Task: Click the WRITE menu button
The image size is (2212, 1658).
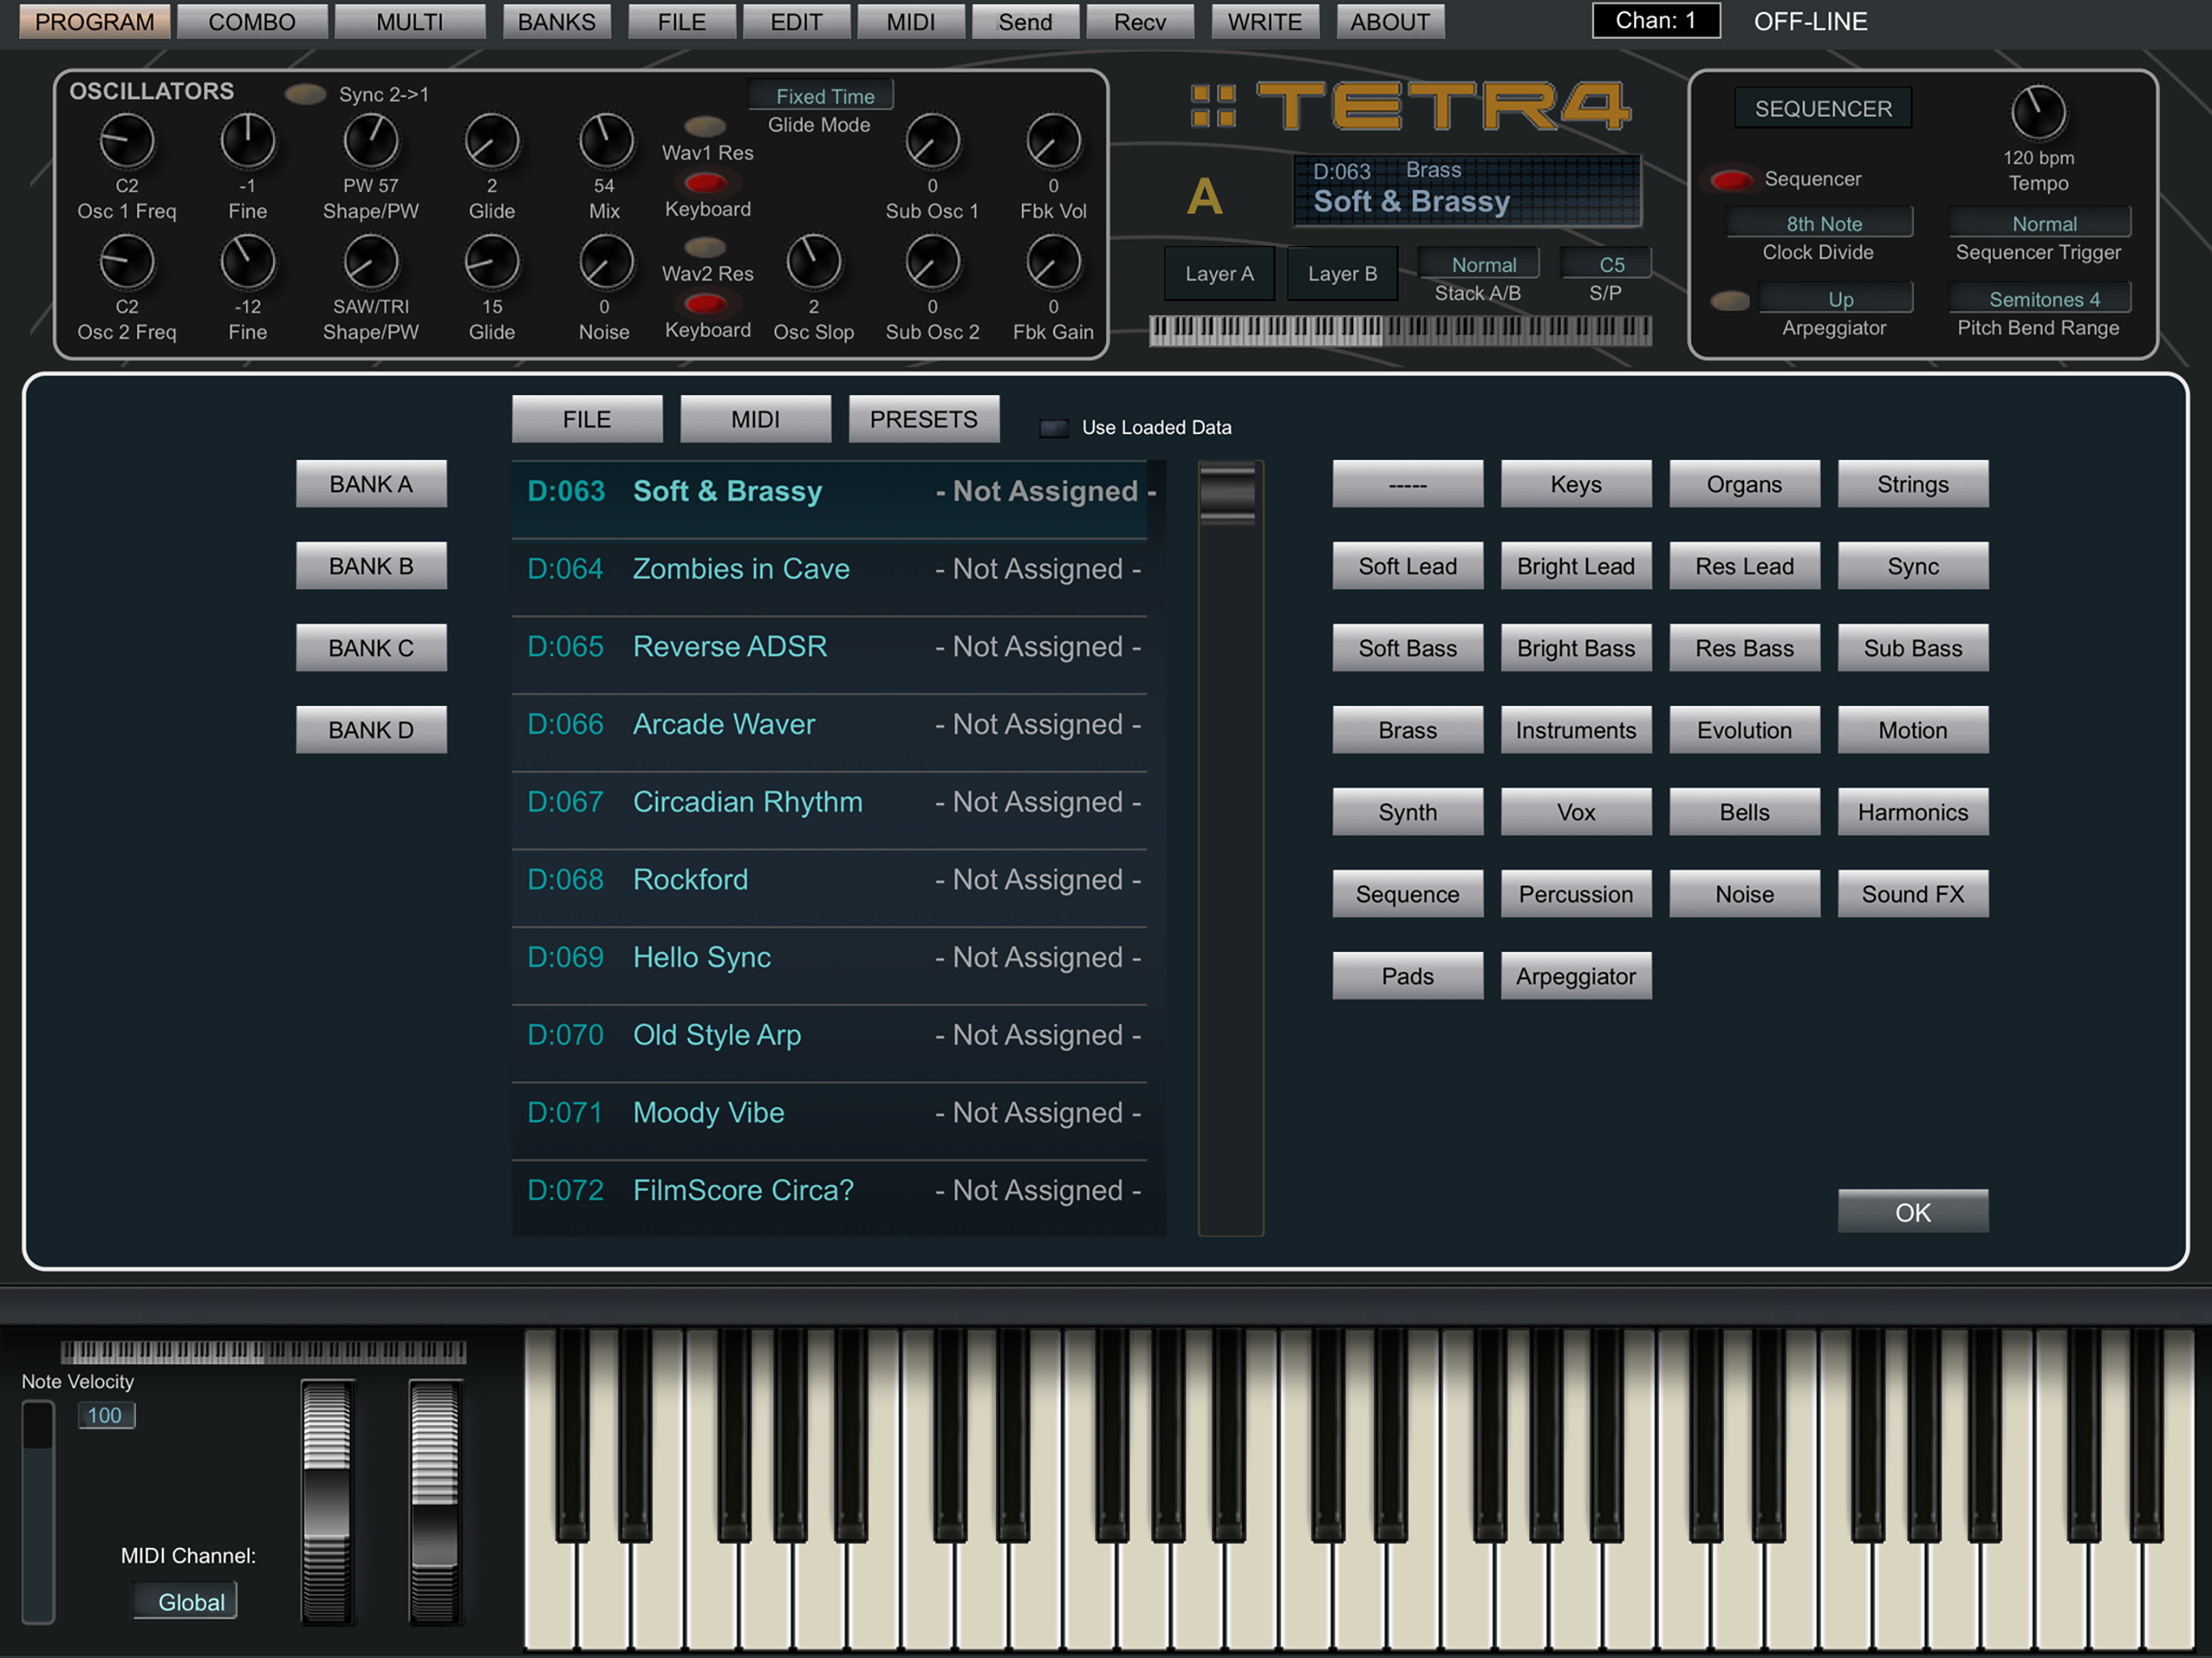Action: click(1265, 22)
